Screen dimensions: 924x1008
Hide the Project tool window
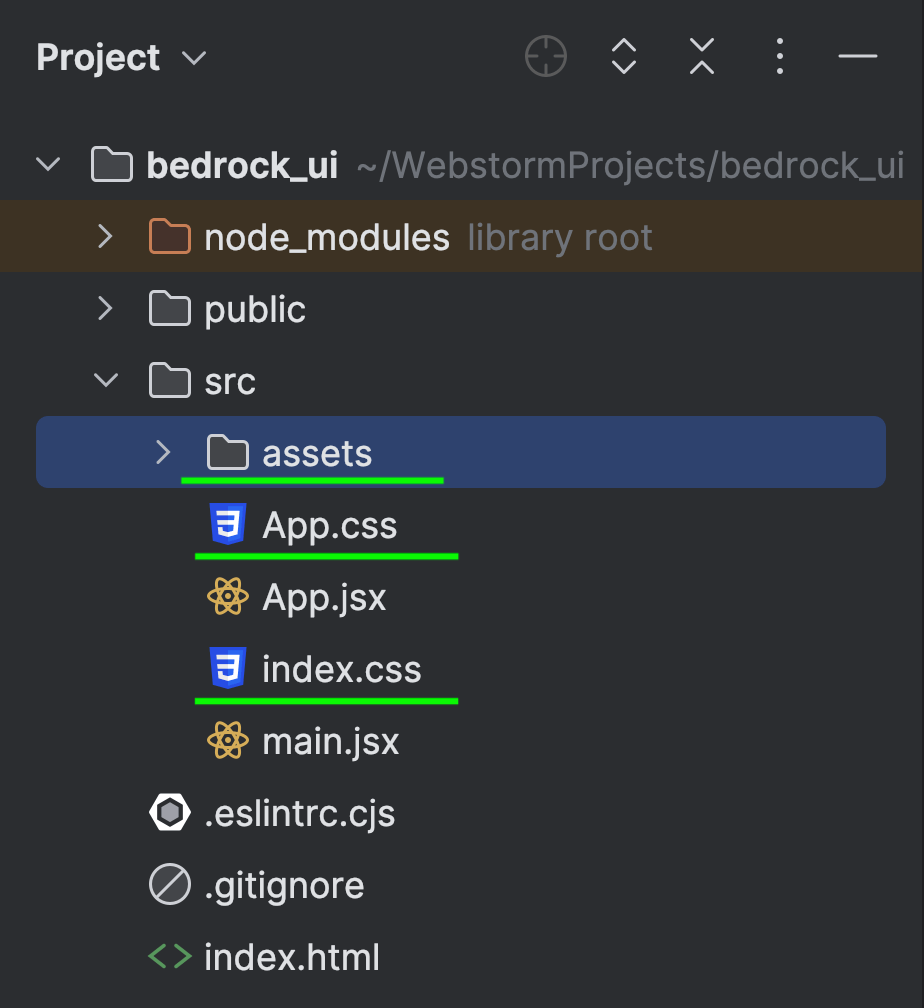pyautogui.click(x=857, y=57)
